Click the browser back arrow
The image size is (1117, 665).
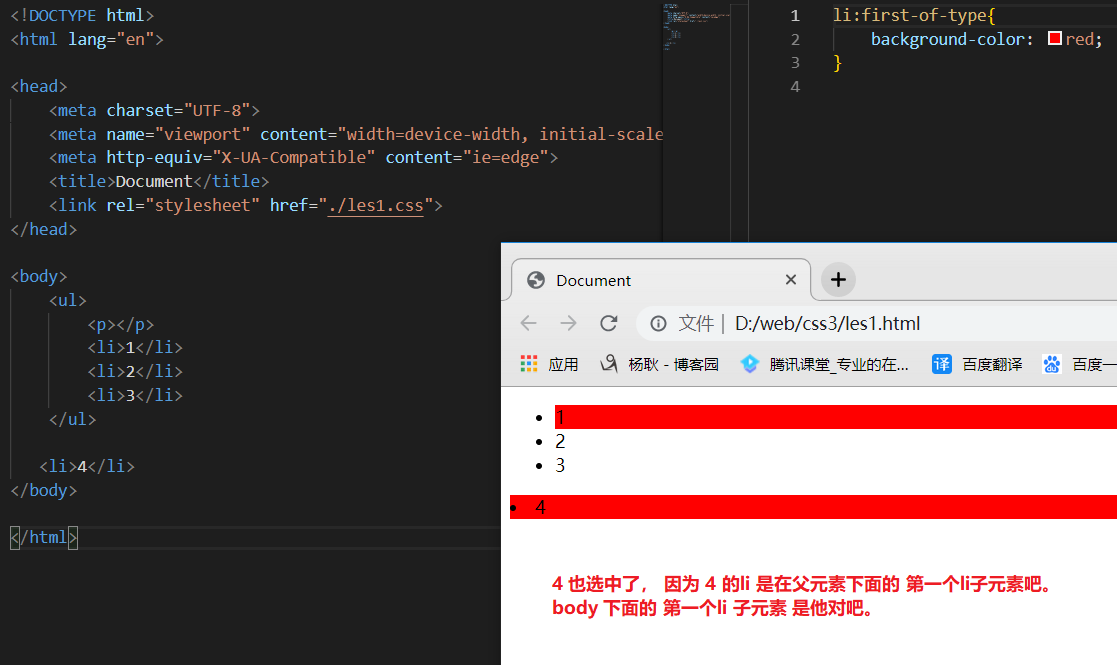(x=529, y=323)
